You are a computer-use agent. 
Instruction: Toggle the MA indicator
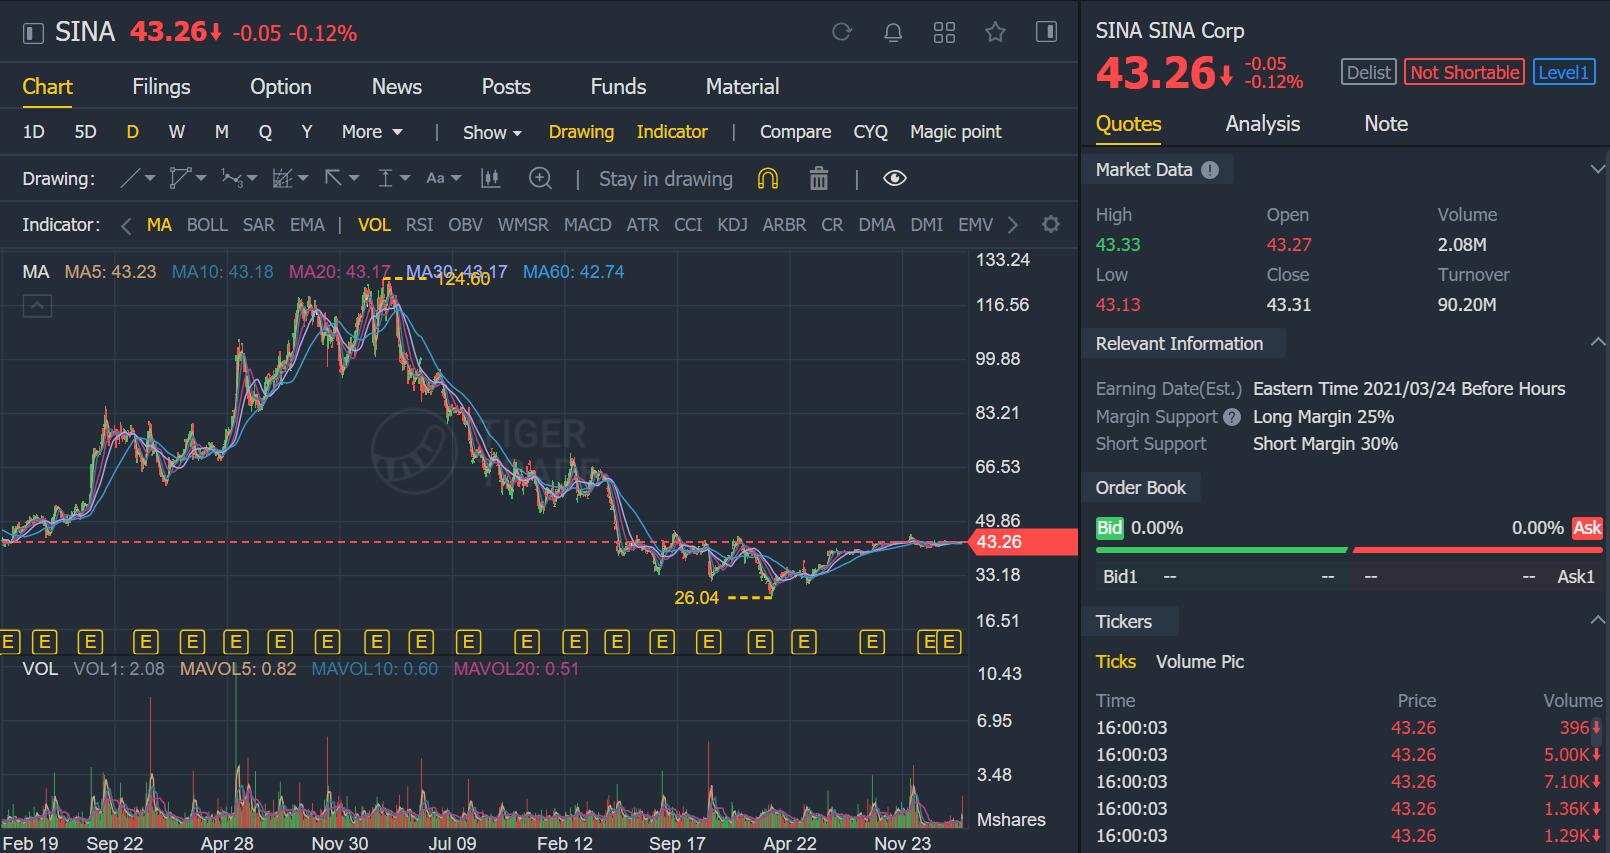pyautogui.click(x=159, y=225)
